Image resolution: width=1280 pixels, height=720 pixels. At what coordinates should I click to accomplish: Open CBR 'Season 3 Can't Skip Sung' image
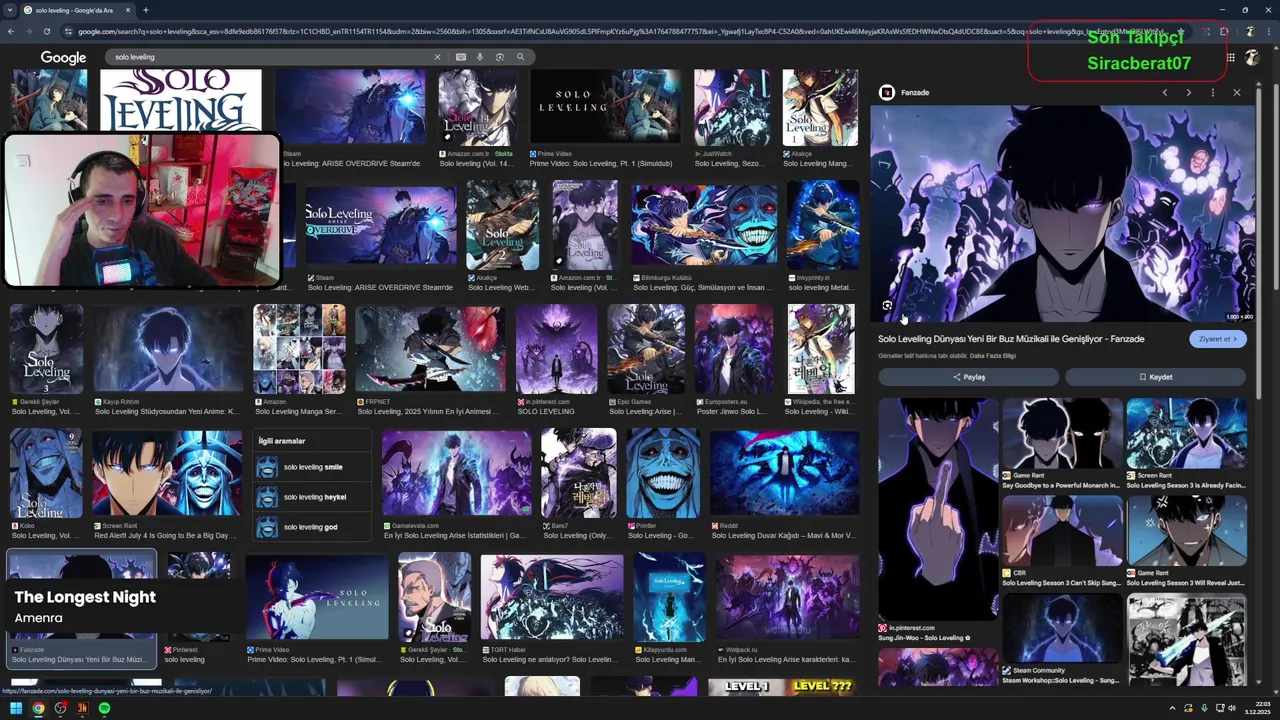pos(1062,531)
